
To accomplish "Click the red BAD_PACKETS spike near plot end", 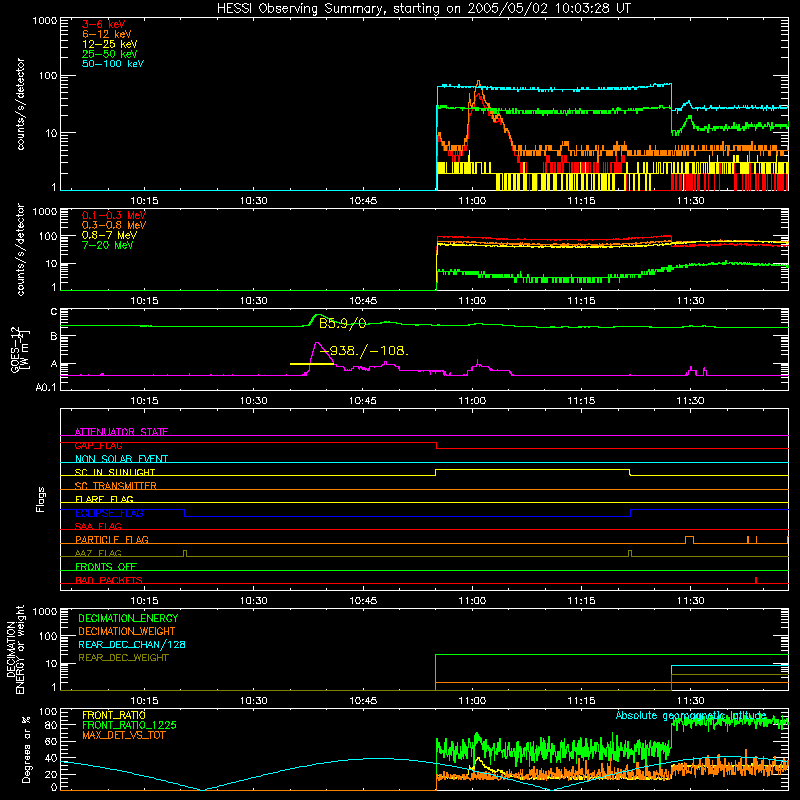I will coord(756,580).
